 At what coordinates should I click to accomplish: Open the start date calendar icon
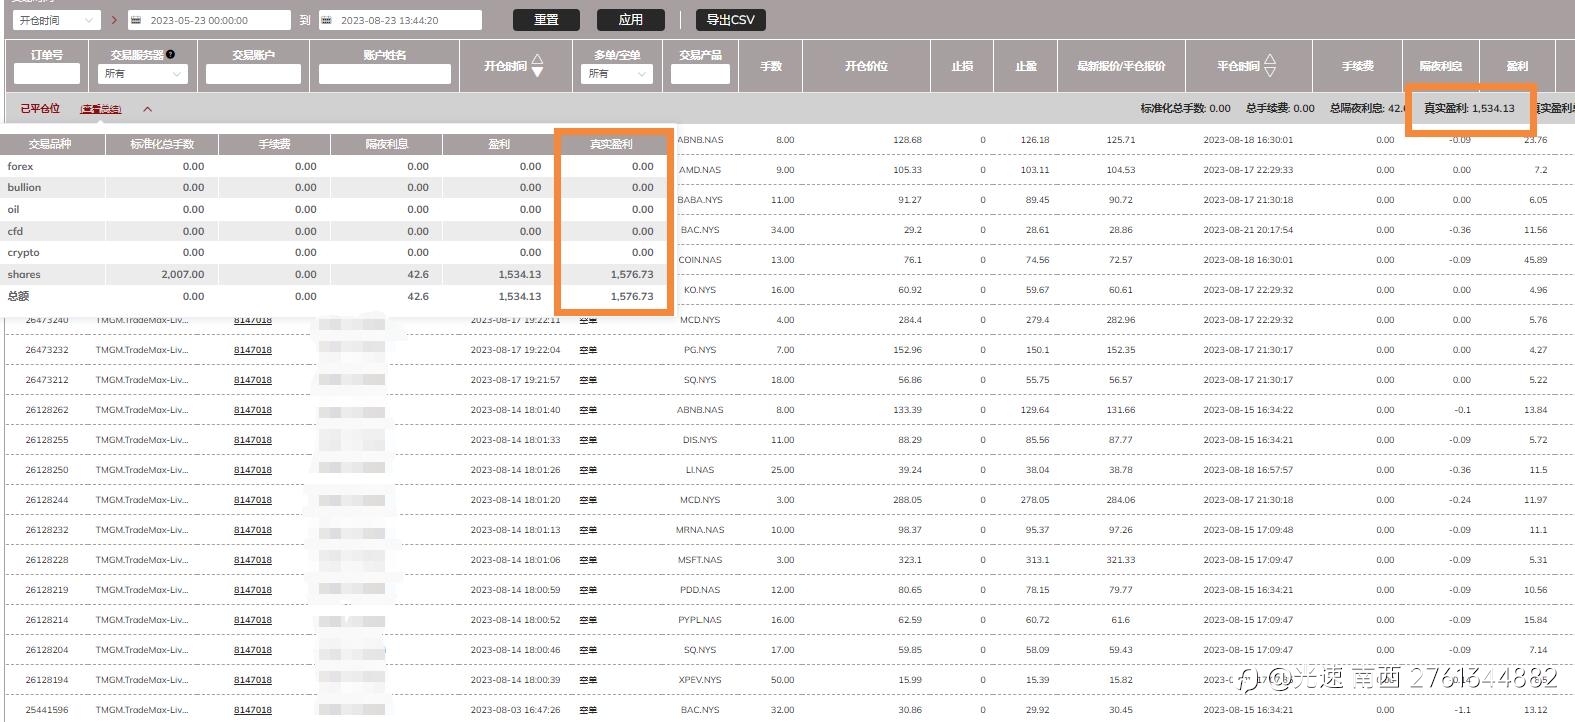pyautogui.click(x=136, y=20)
